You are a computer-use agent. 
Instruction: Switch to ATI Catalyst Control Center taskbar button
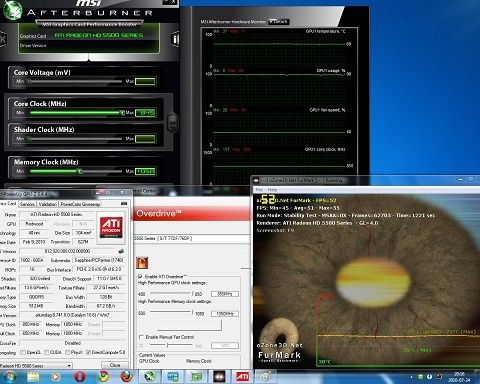coord(242,377)
